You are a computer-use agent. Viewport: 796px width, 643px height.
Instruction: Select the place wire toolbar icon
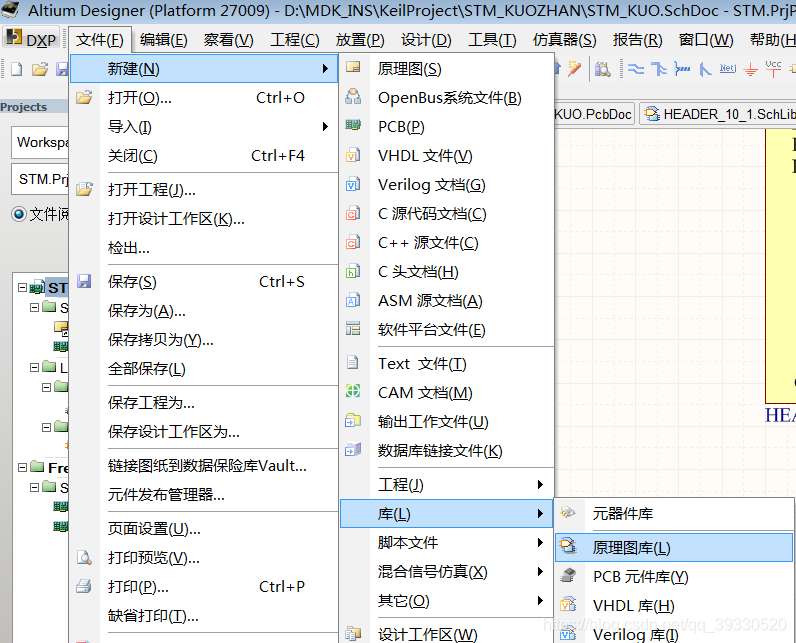636,69
